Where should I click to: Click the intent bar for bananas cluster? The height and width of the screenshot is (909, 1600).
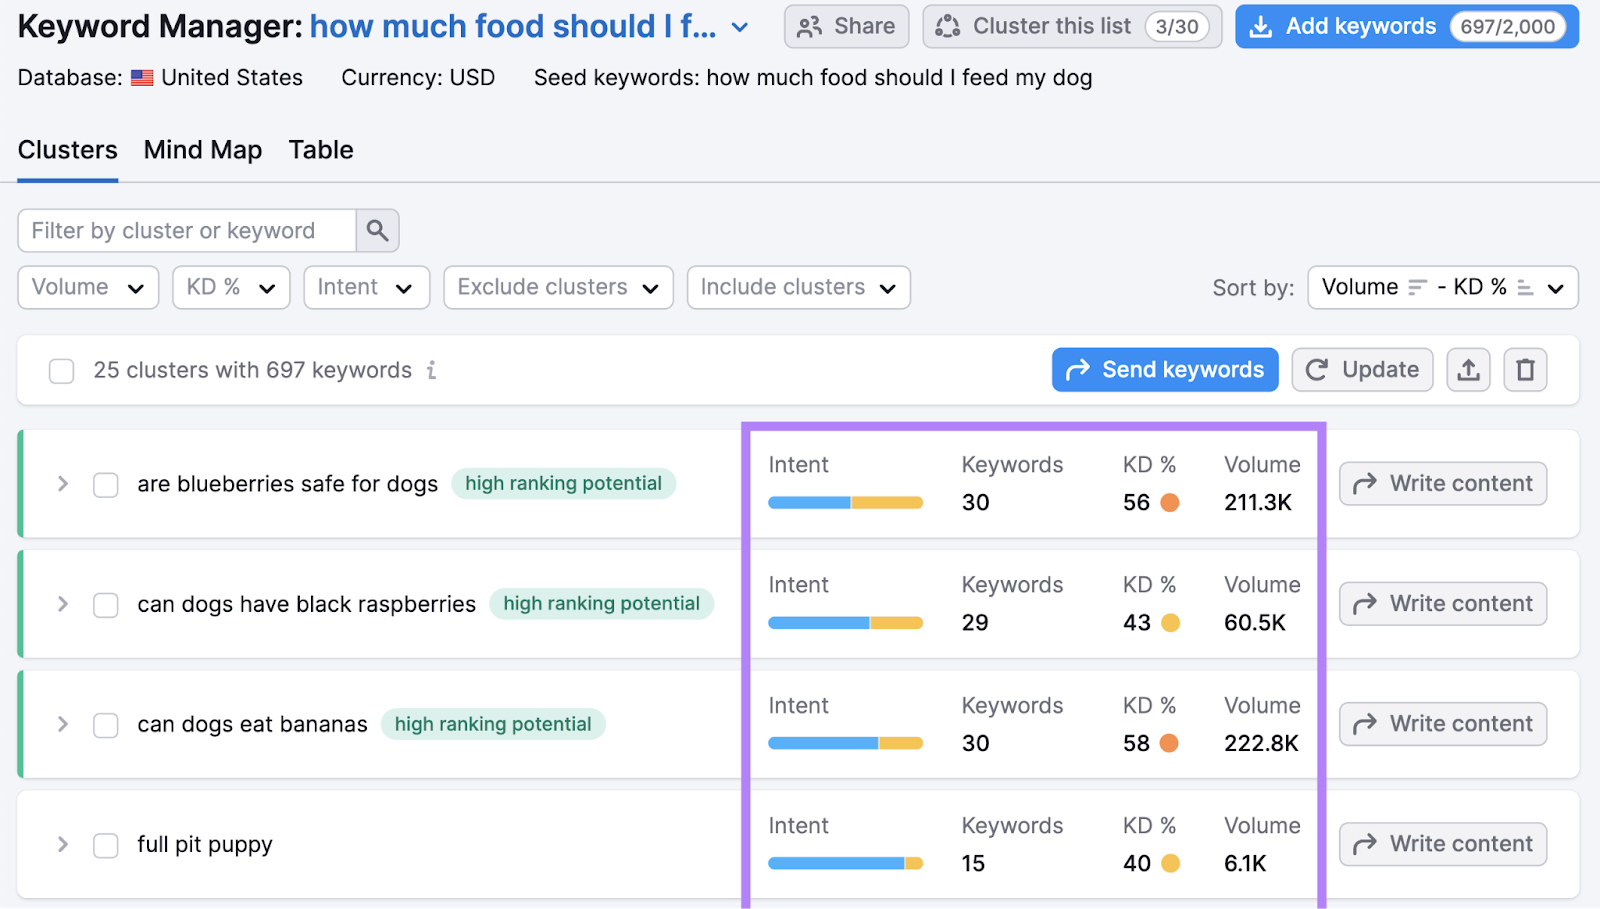click(x=845, y=743)
